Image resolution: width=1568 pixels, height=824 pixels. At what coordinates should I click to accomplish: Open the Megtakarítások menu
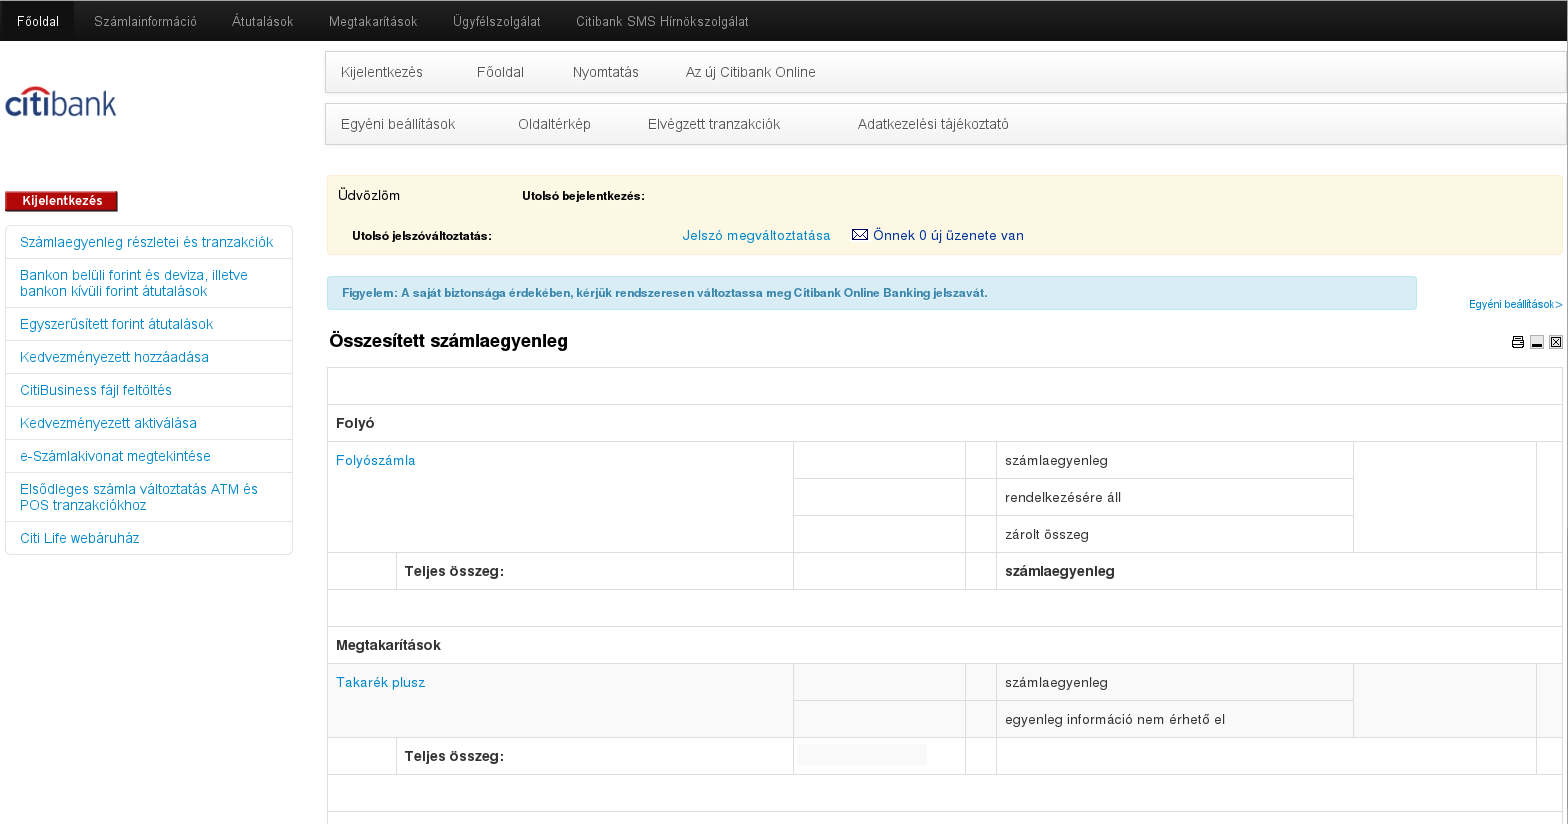tap(373, 21)
